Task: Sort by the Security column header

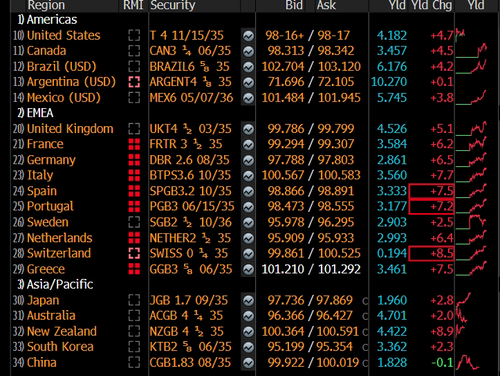Action: (173, 5)
